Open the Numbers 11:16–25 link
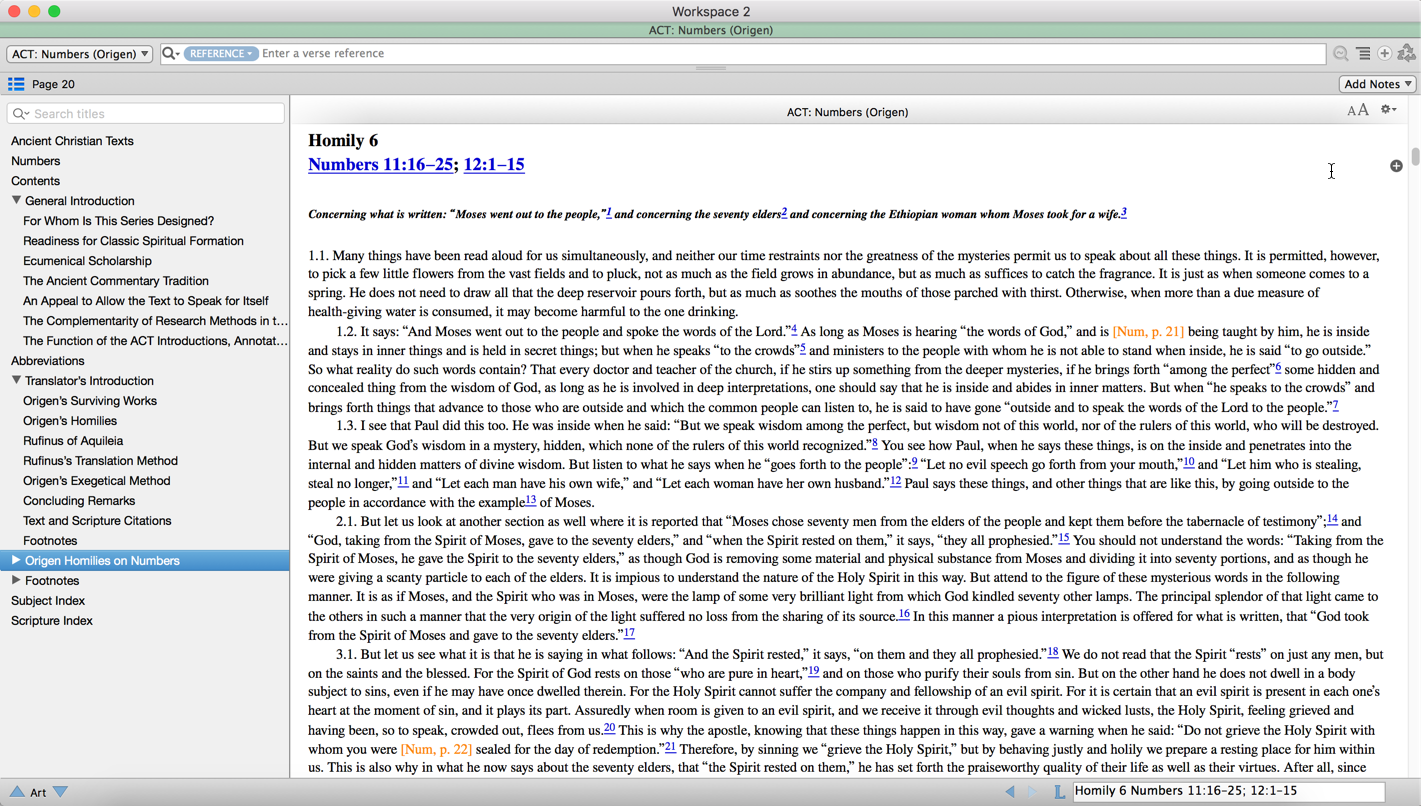The height and width of the screenshot is (806, 1423). coord(380,165)
